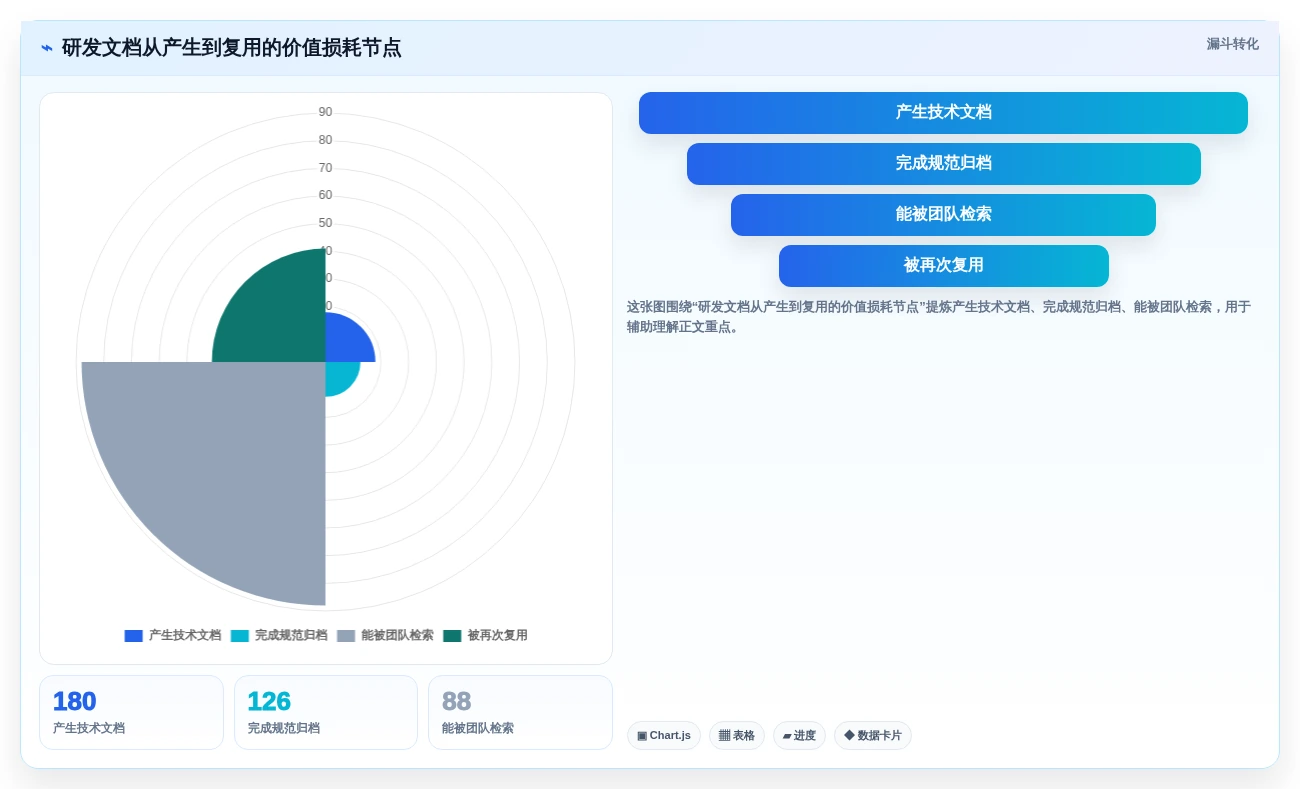The width and height of the screenshot is (1300, 789).
Task: Click the 90 axis tick label
Action: [325, 112]
